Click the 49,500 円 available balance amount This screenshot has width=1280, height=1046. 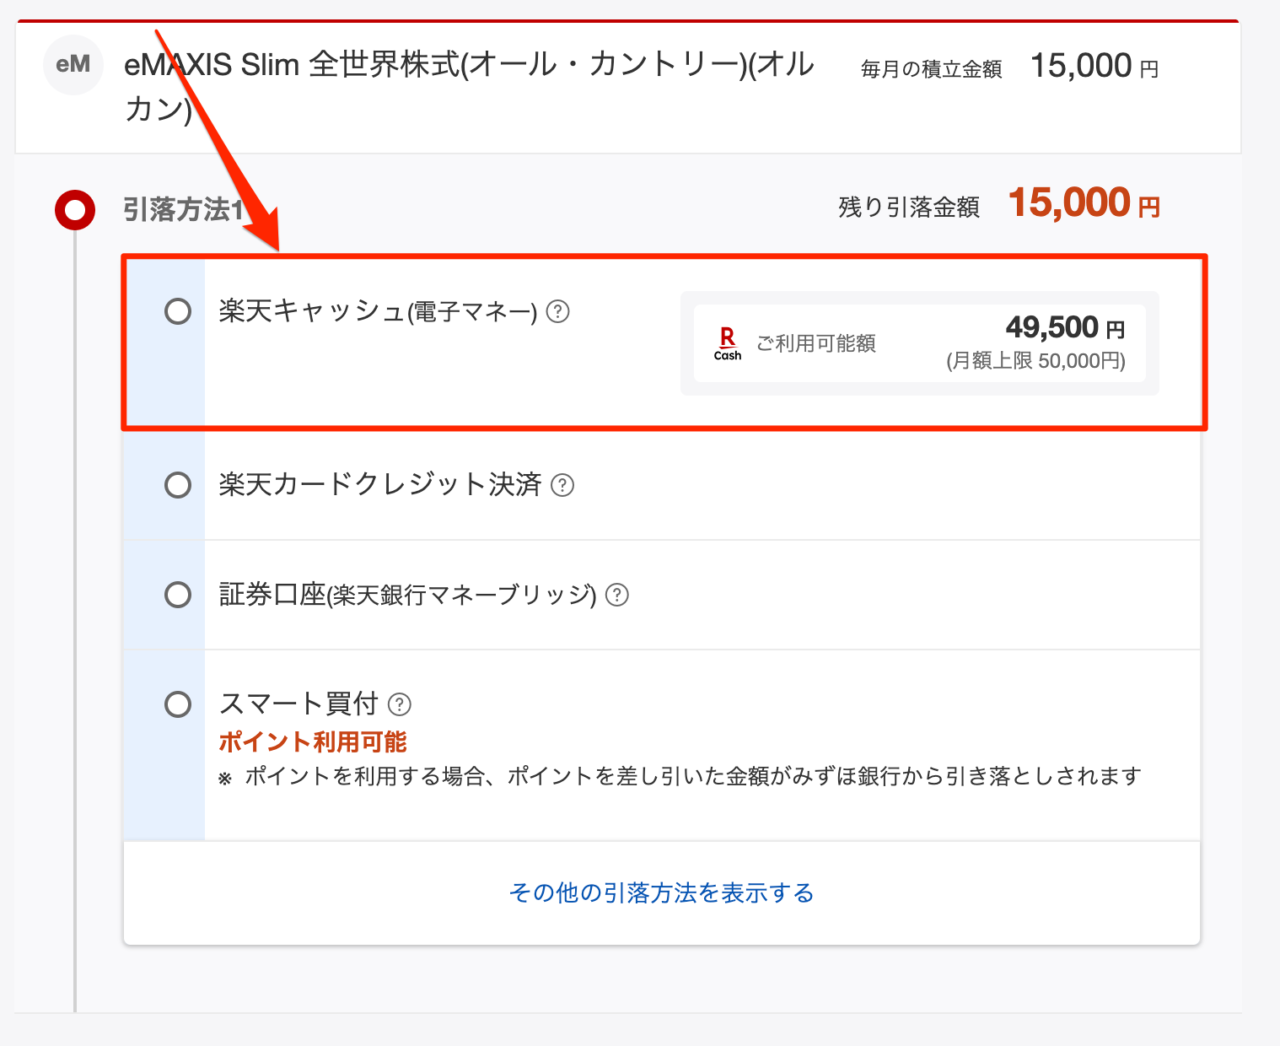pyautogui.click(x=1064, y=328)
